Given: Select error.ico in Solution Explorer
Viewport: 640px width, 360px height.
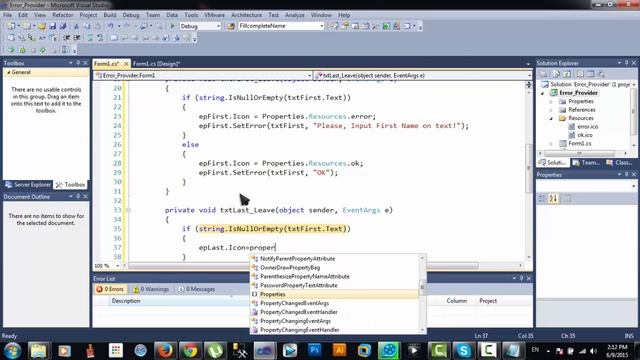Looking at the screenshot, I should coord(588,127).
